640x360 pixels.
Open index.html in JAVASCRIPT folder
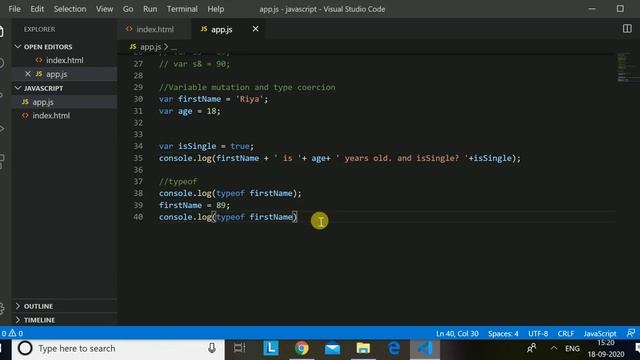point(64,116)
